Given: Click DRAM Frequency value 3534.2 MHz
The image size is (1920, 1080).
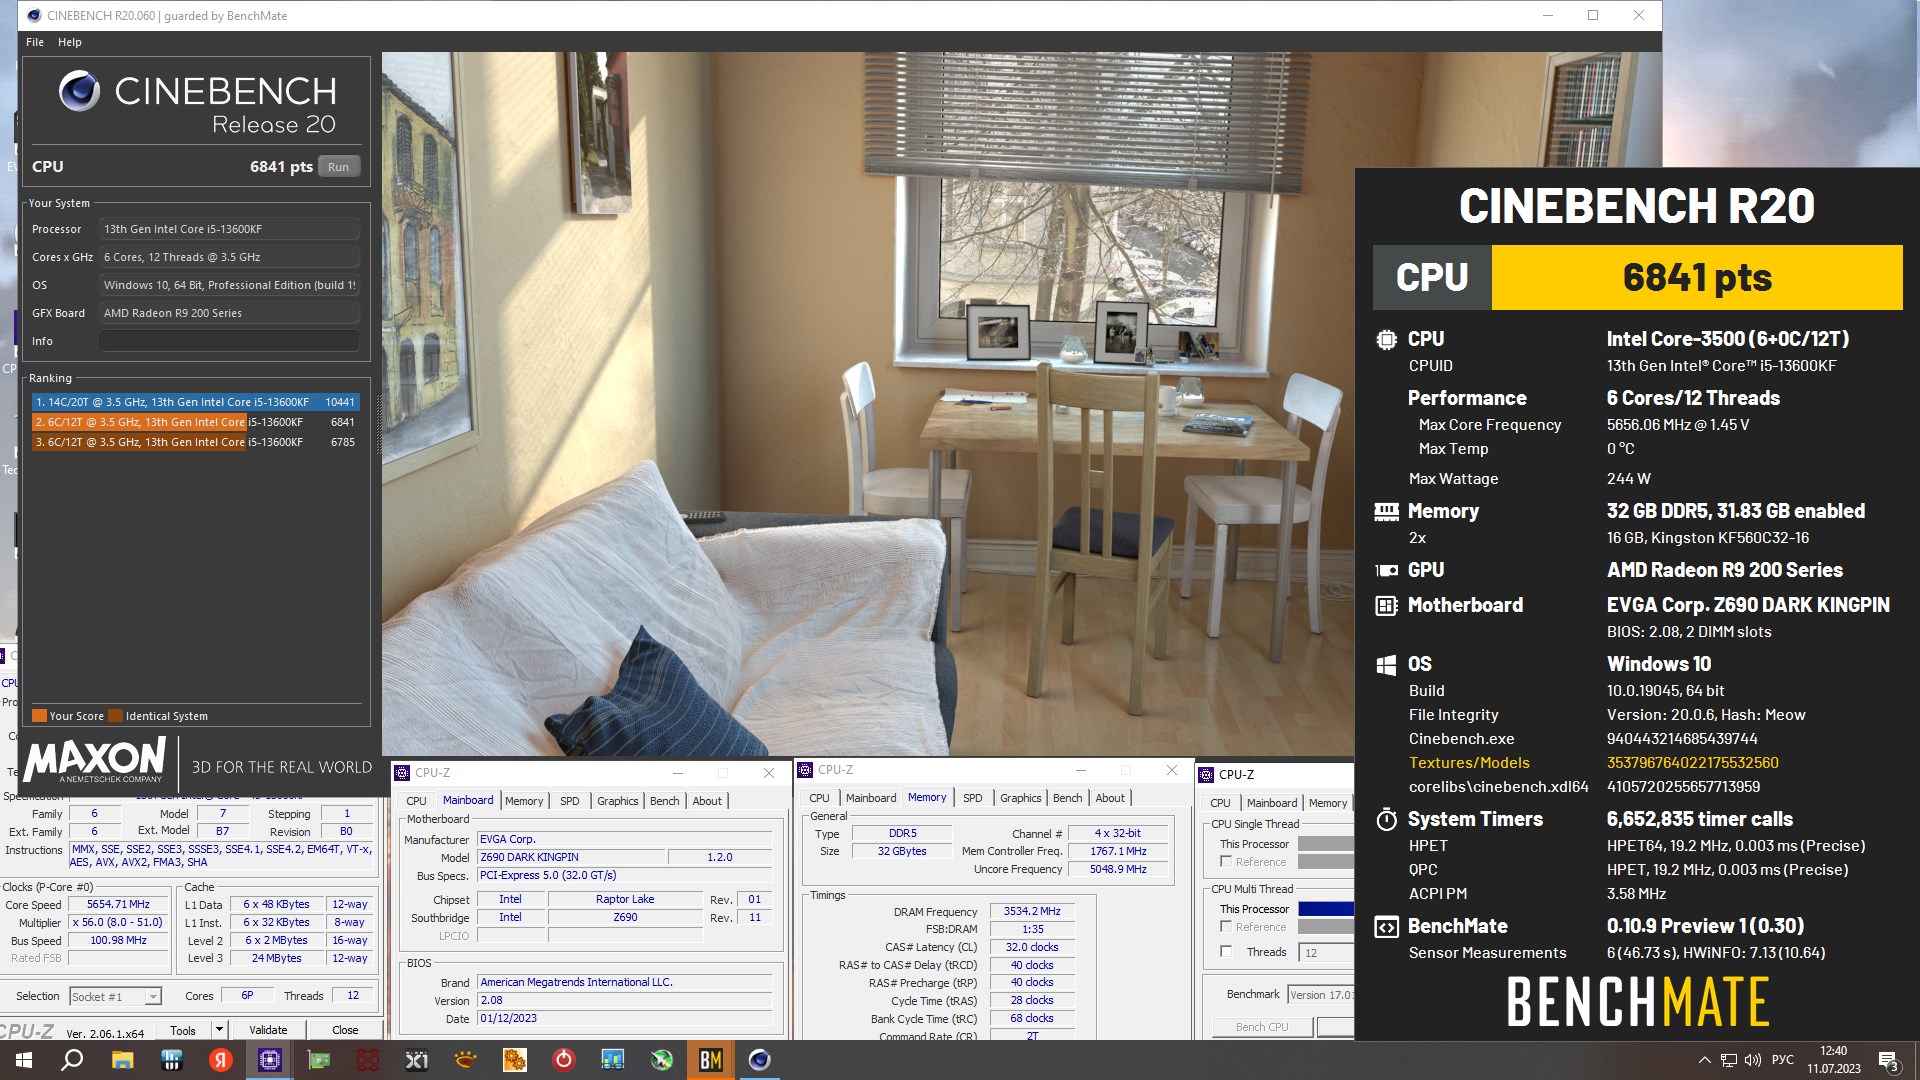Looking at the screenshot, I should pyautogui.click(x=1032, y=912).
